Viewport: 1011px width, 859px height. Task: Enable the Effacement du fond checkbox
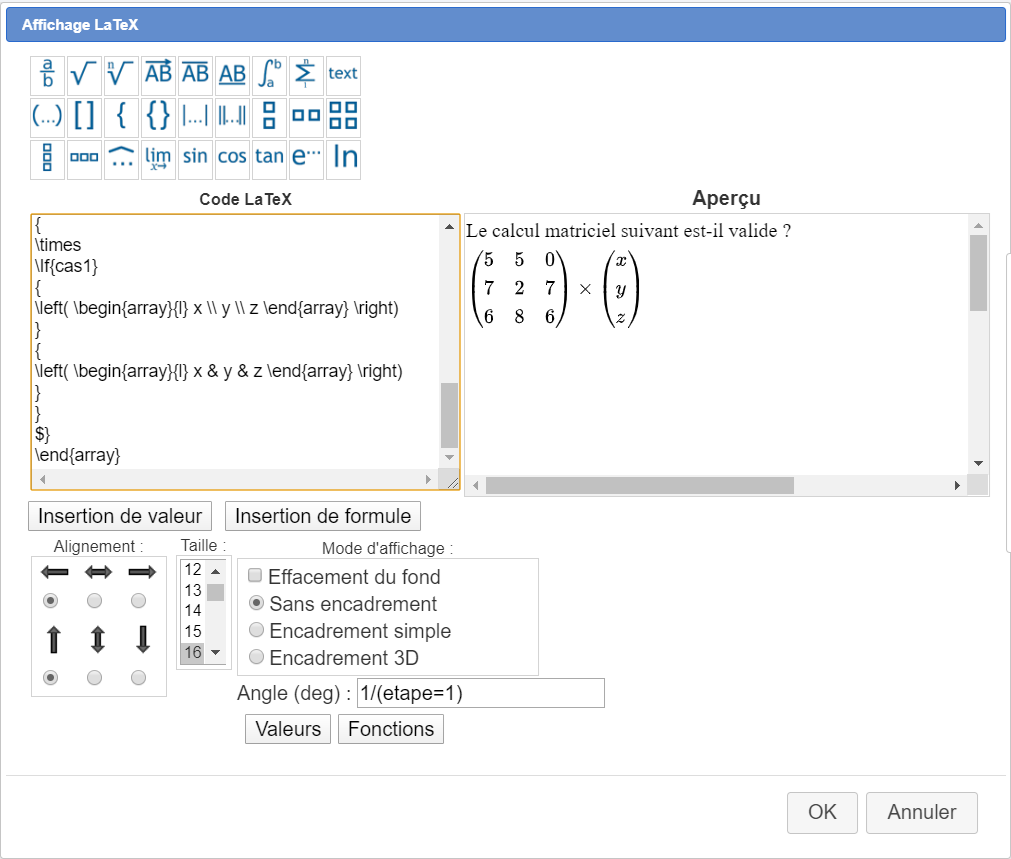click(x=255, y=576)
